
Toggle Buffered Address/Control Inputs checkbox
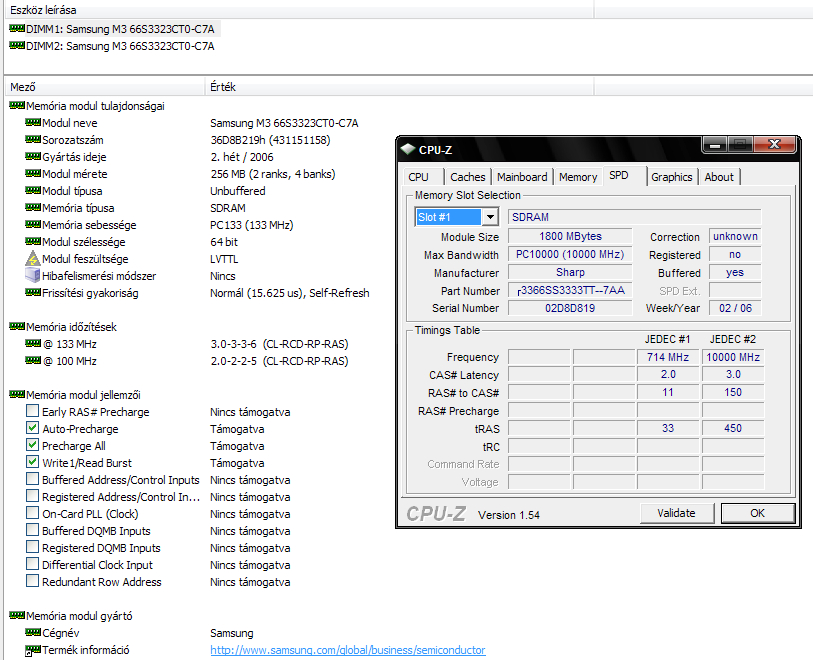33,479
